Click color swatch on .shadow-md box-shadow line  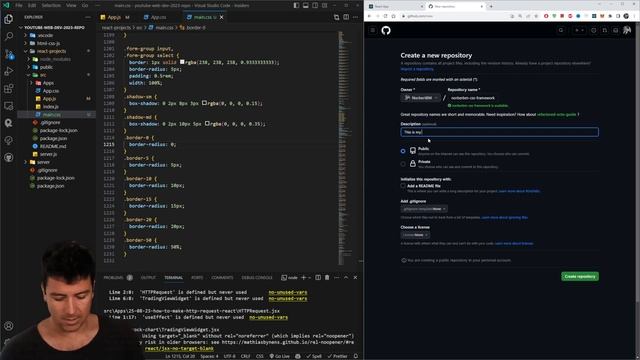coord(207,123)
